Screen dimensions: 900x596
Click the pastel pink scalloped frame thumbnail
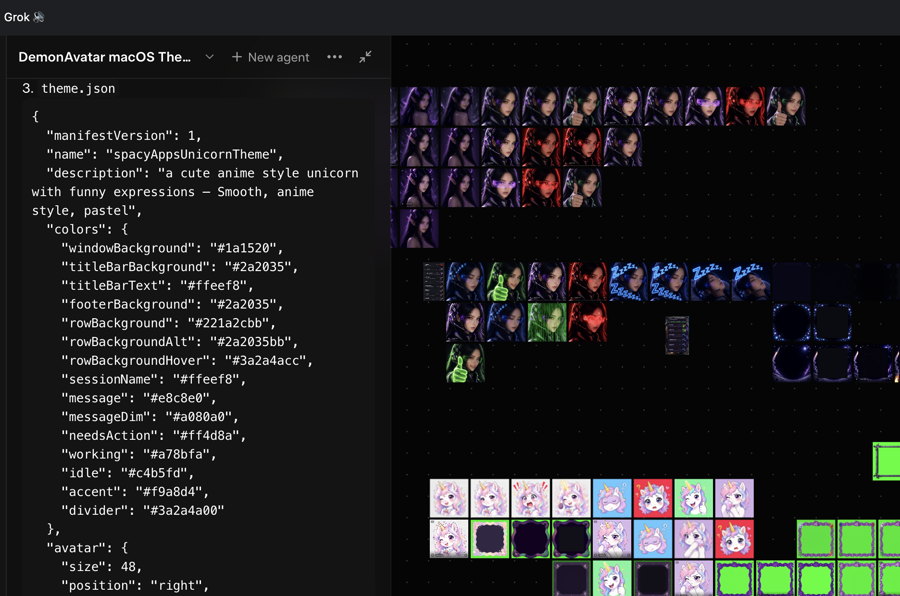490,539
